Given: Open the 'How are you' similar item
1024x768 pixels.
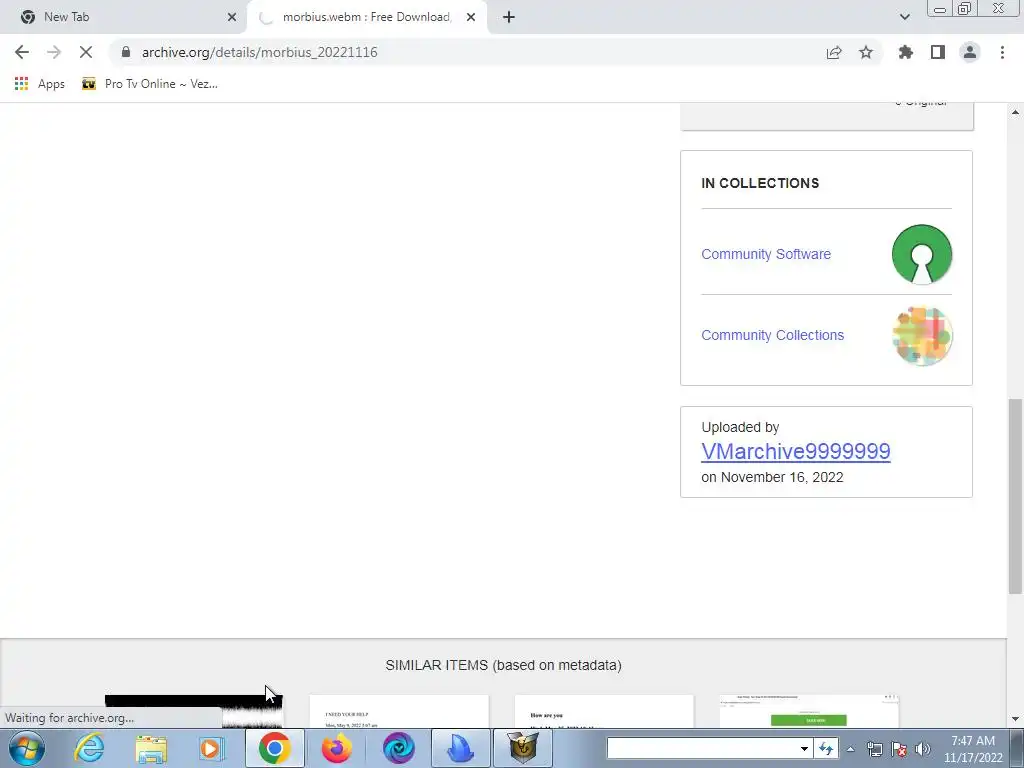Looking at the screenshot, I should 604,711.
